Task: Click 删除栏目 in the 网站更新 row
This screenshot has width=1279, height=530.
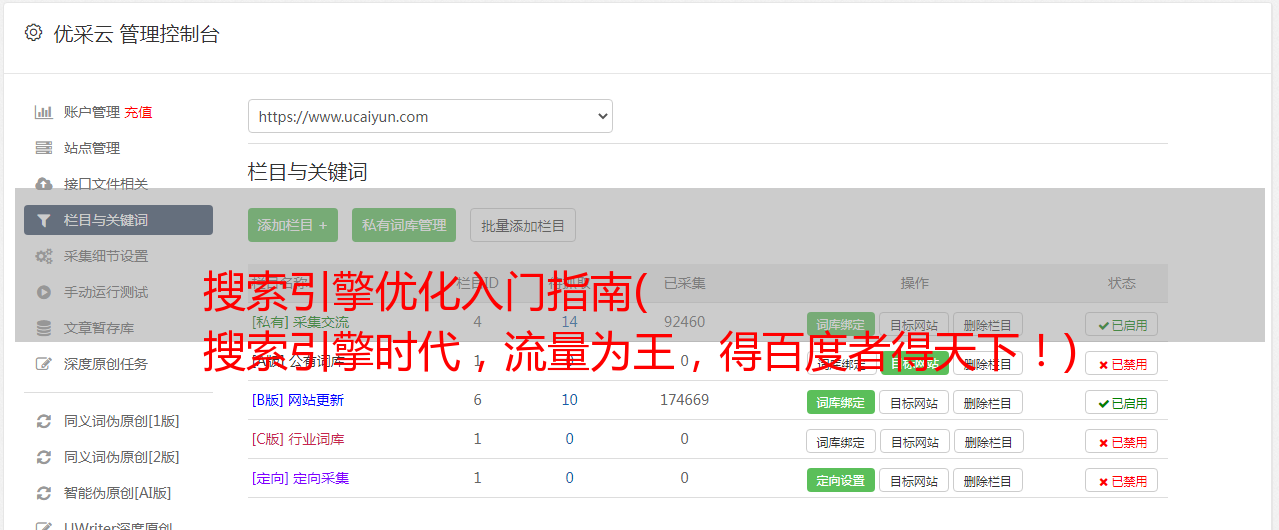Action: [x=988, y=402]
